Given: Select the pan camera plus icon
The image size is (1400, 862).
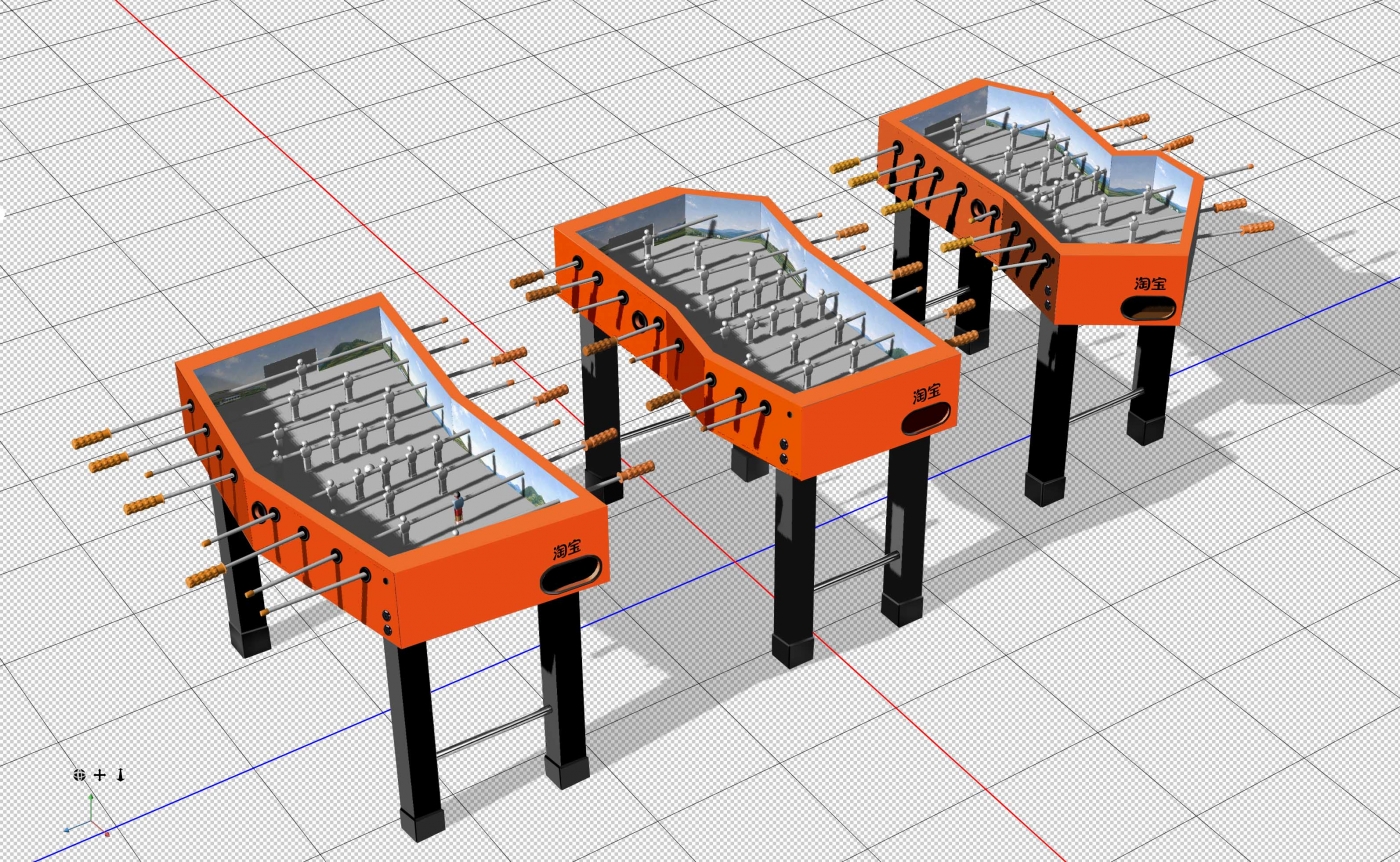Looking at the screenshot, I should (100, 775).
